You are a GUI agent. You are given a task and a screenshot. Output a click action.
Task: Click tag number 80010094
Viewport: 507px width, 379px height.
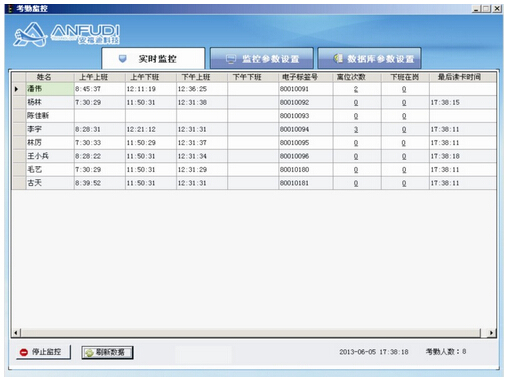(294, 129)
